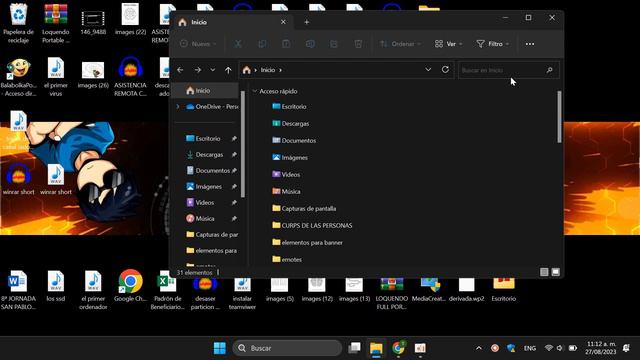Open elementos para folder in sidebar

(212, 250)
